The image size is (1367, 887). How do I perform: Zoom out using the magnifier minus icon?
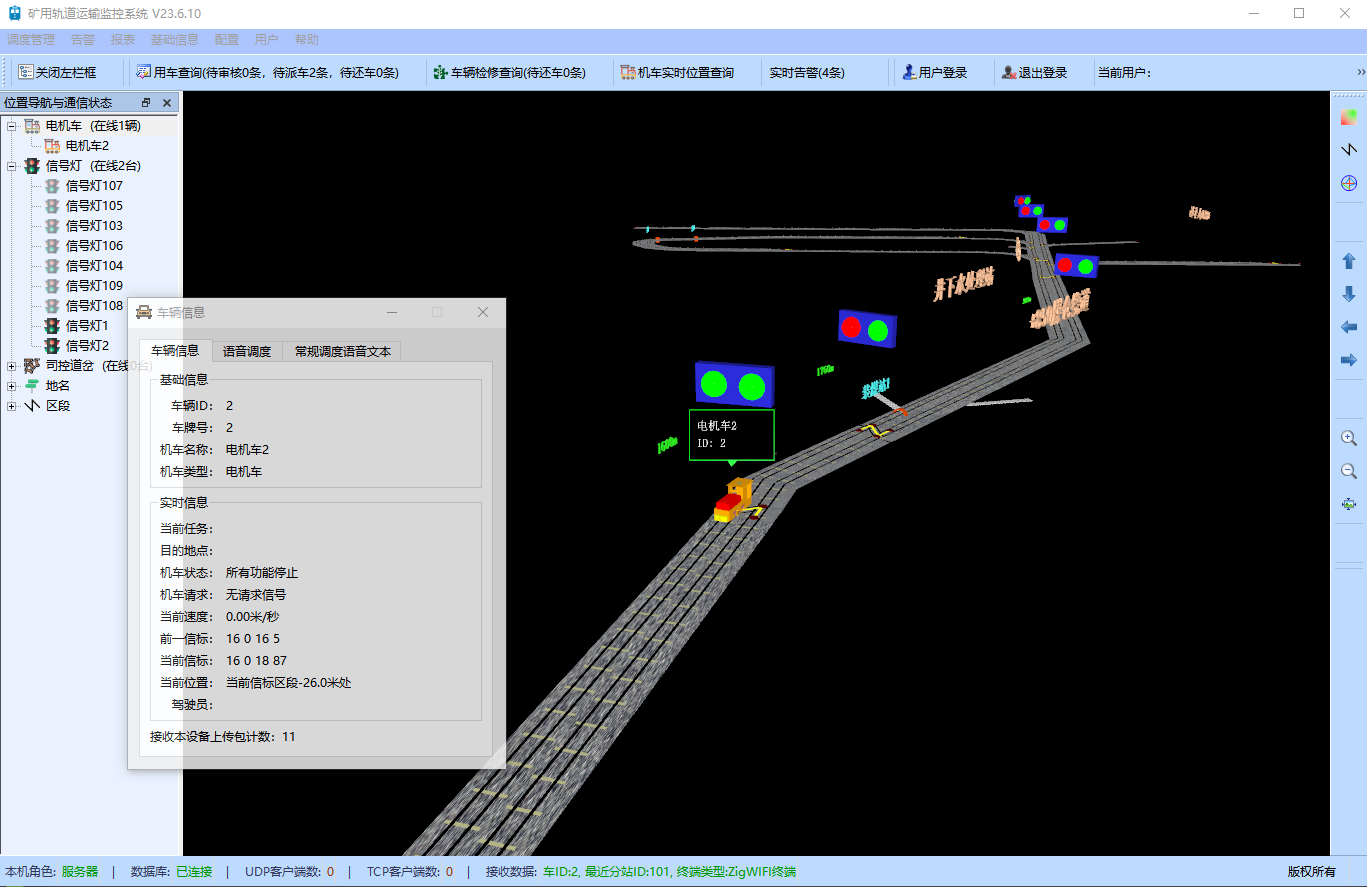click(1349, 471)
